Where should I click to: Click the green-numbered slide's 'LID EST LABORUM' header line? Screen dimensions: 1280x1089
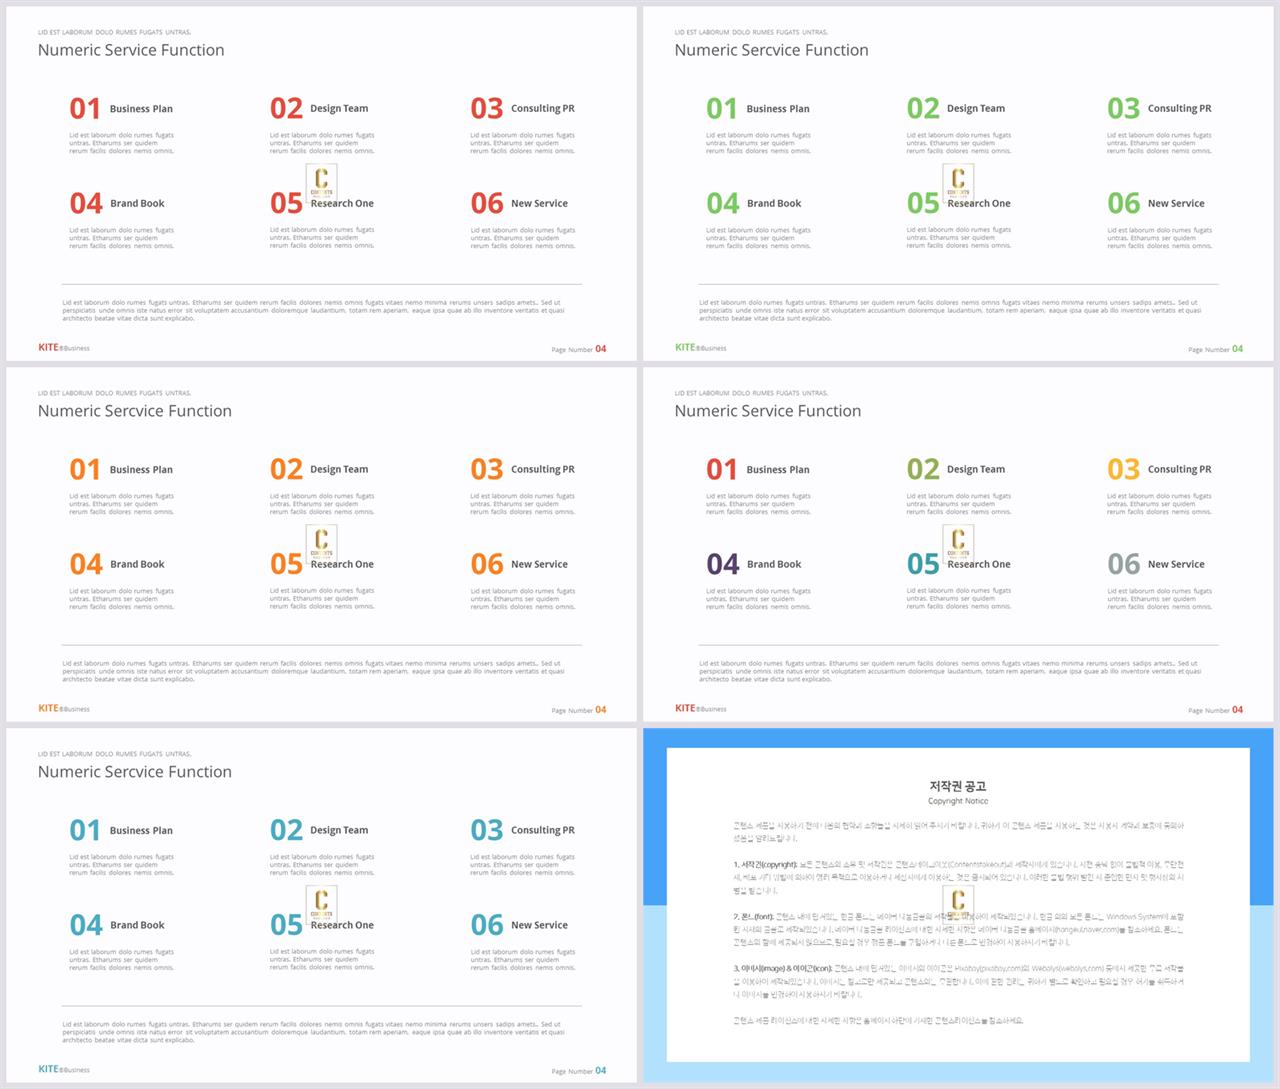pyautogui.click(x=751, y=32)
